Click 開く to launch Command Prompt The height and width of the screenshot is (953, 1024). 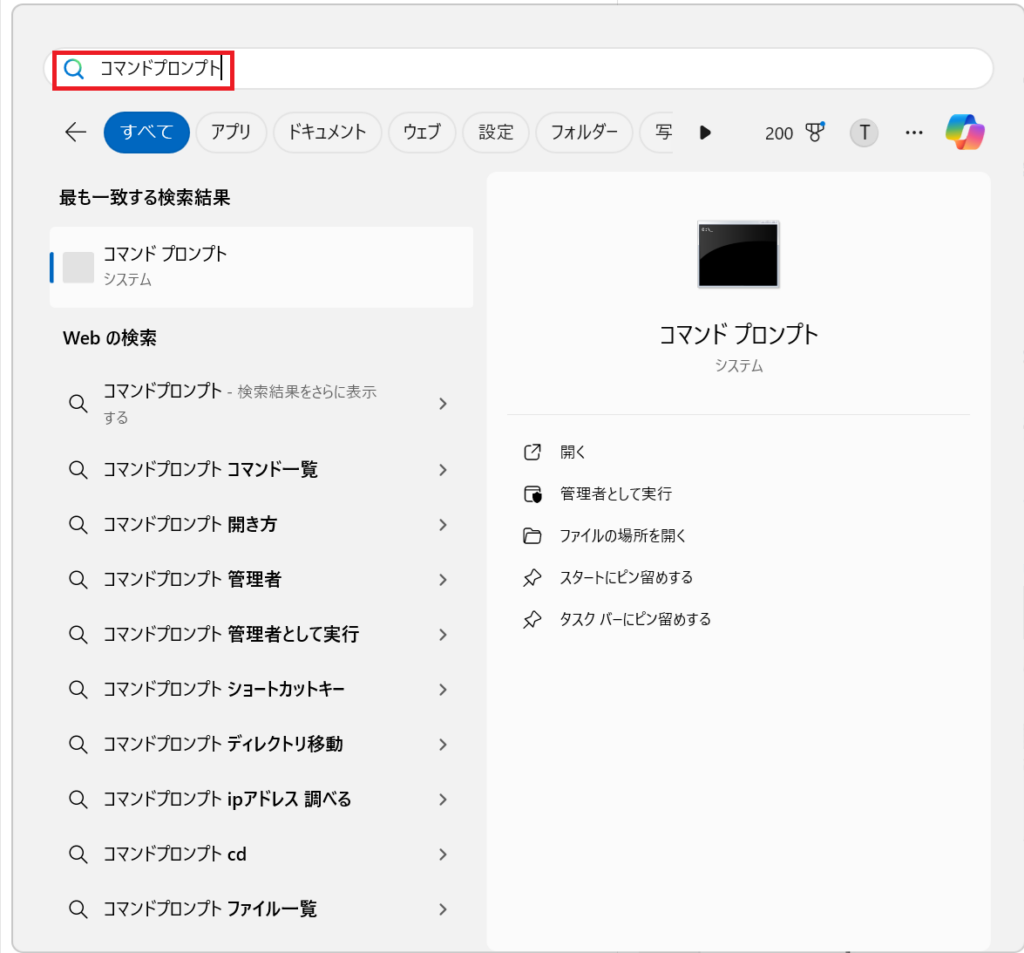573,452
